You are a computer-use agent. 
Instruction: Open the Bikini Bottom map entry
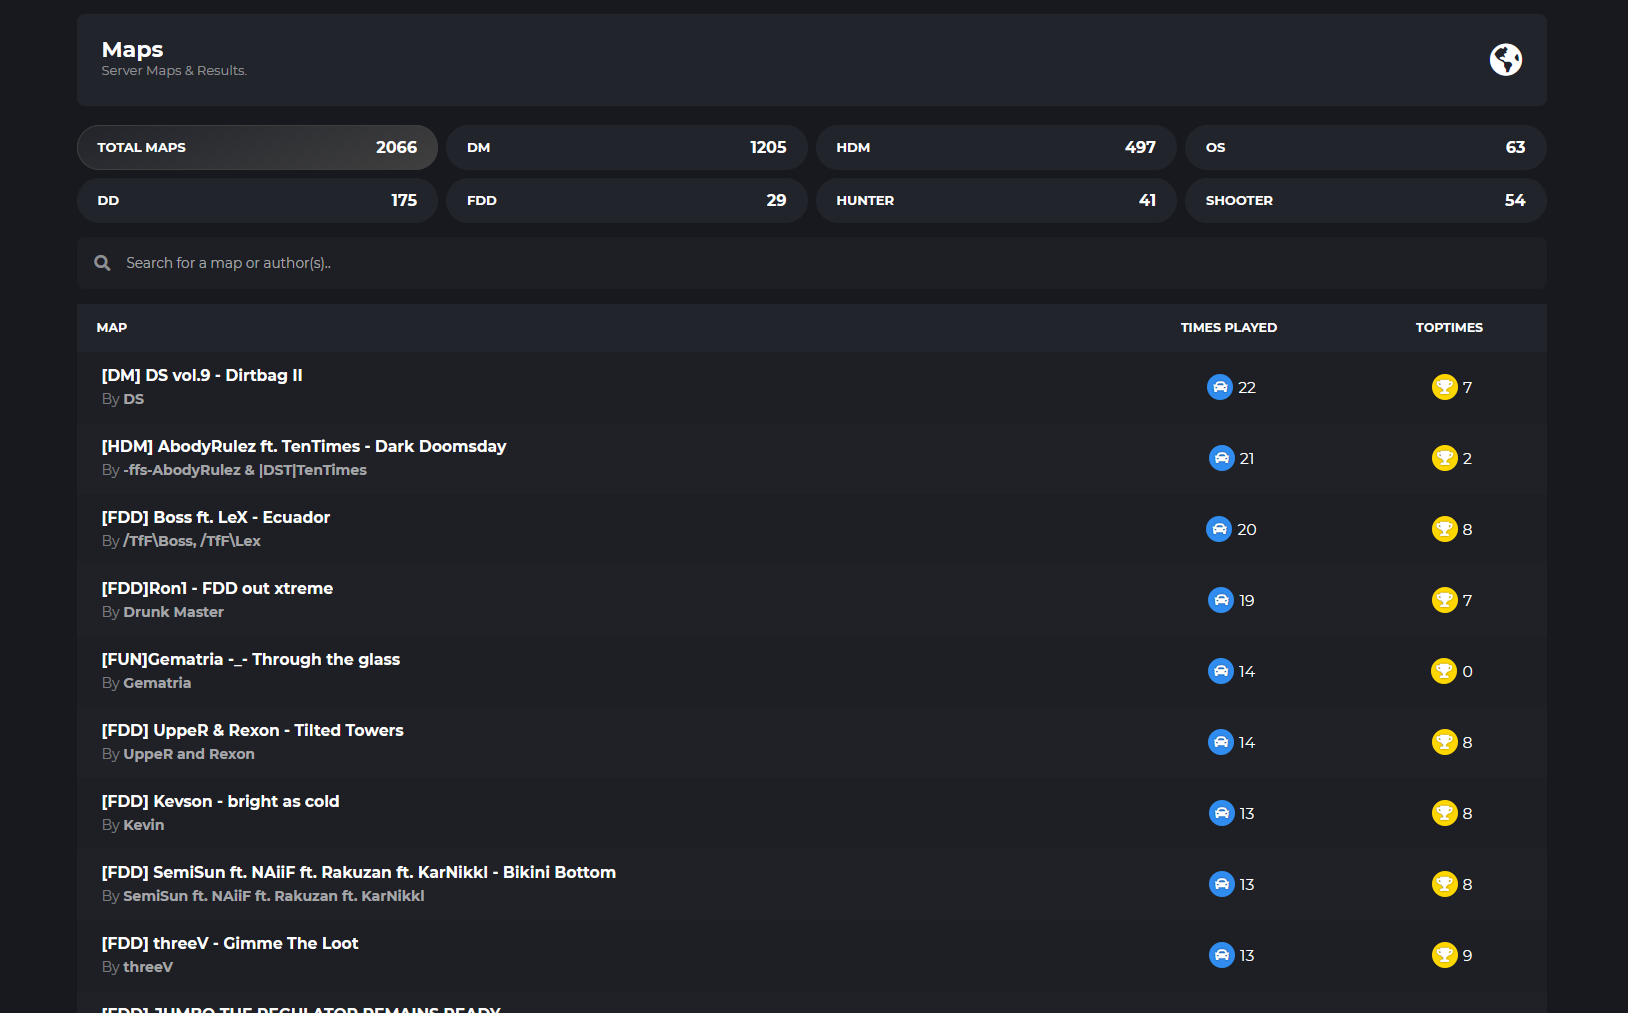(x=358, y=872)
